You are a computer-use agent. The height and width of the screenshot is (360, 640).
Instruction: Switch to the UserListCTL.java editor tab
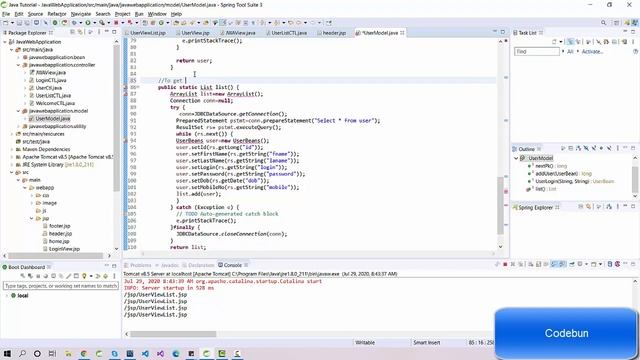click(x=289, y=33)
